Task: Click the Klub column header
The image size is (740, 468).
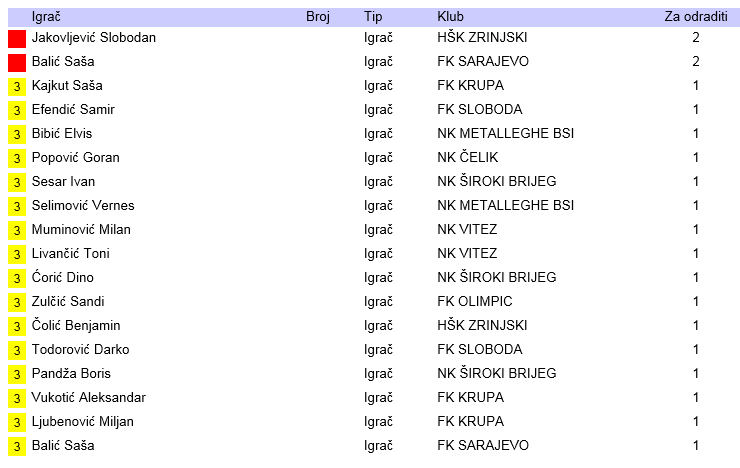Action: (x=450, y=17)
